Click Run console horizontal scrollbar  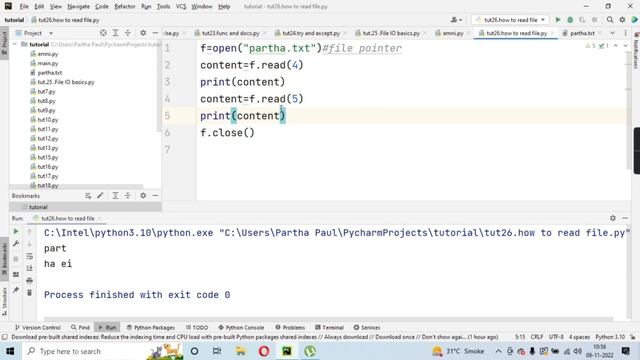(328, 319)
